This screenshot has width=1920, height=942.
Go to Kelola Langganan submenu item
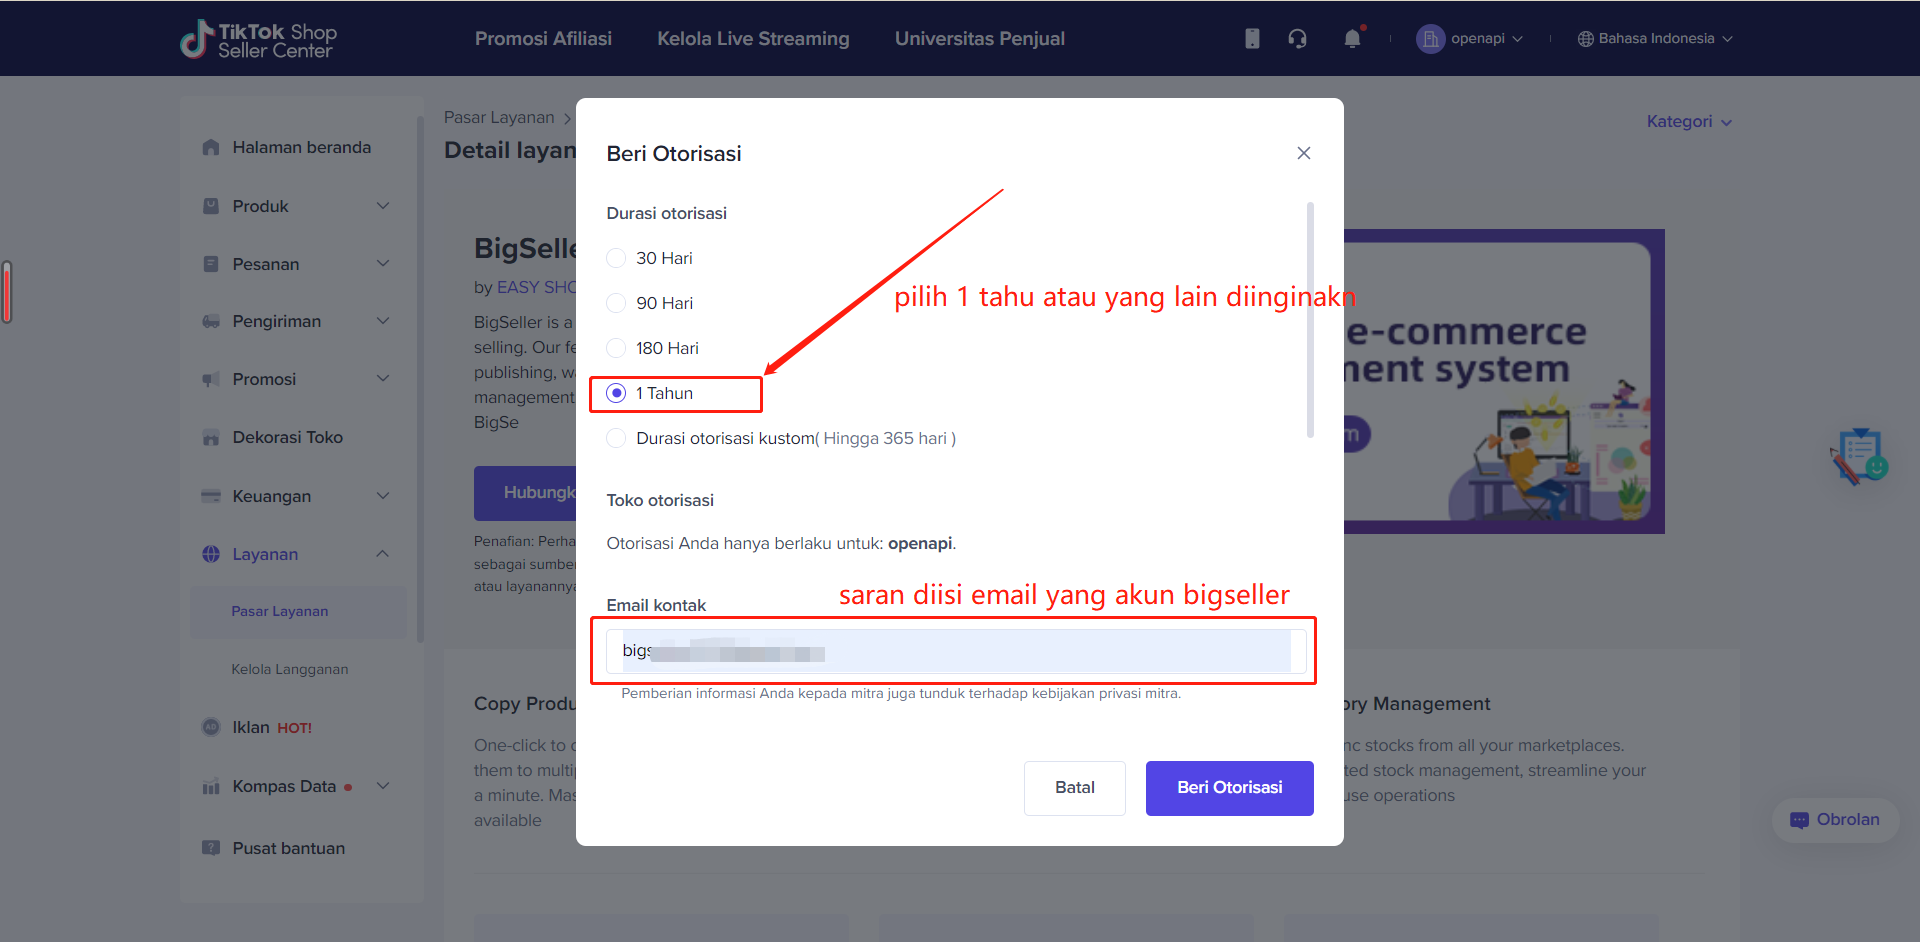click(290, 669)
